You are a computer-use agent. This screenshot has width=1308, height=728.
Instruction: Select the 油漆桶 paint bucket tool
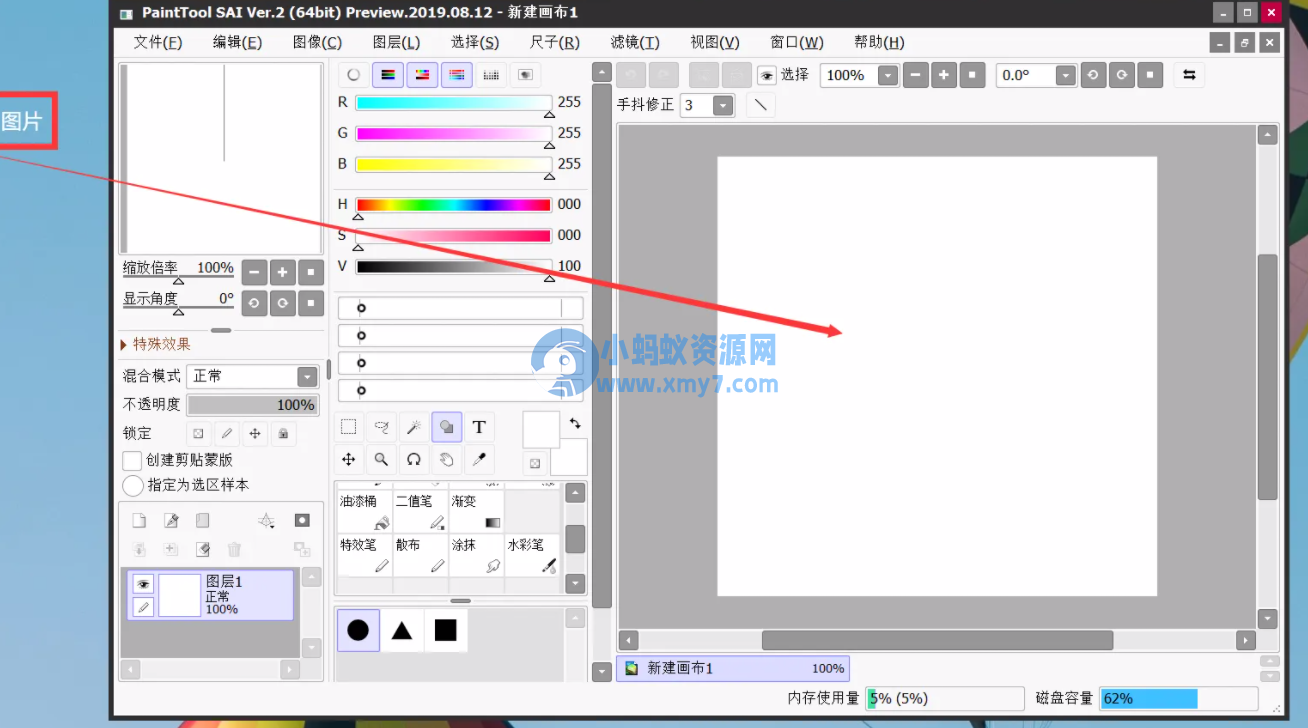pos(363,508)
